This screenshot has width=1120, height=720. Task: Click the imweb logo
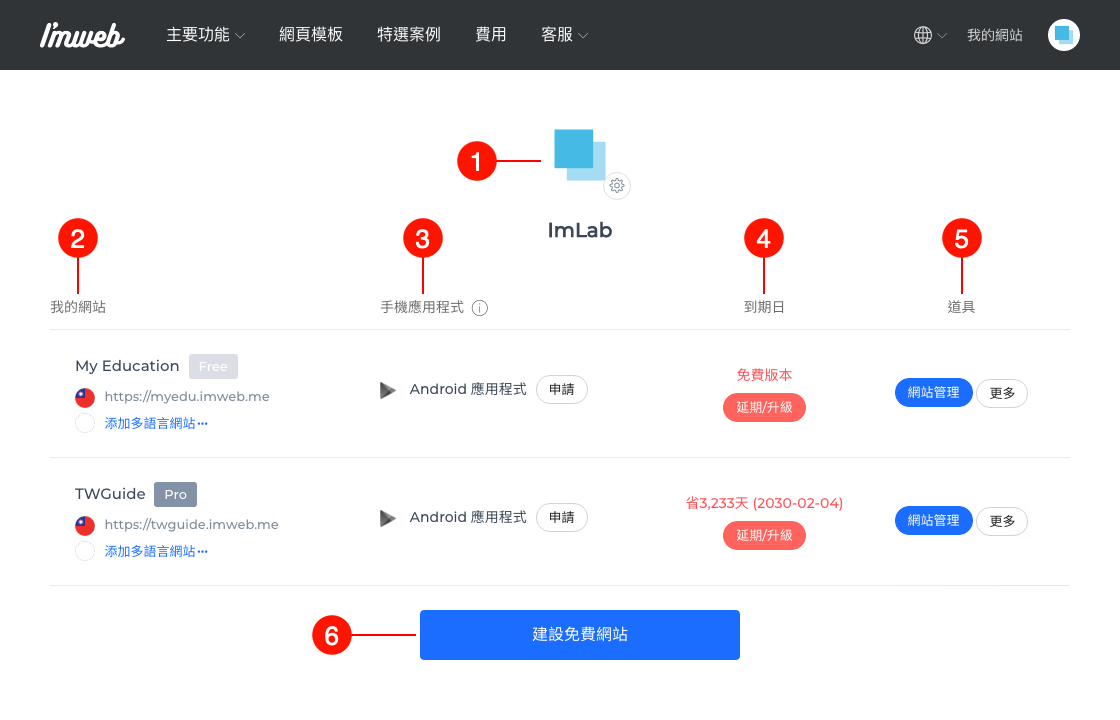82,35
